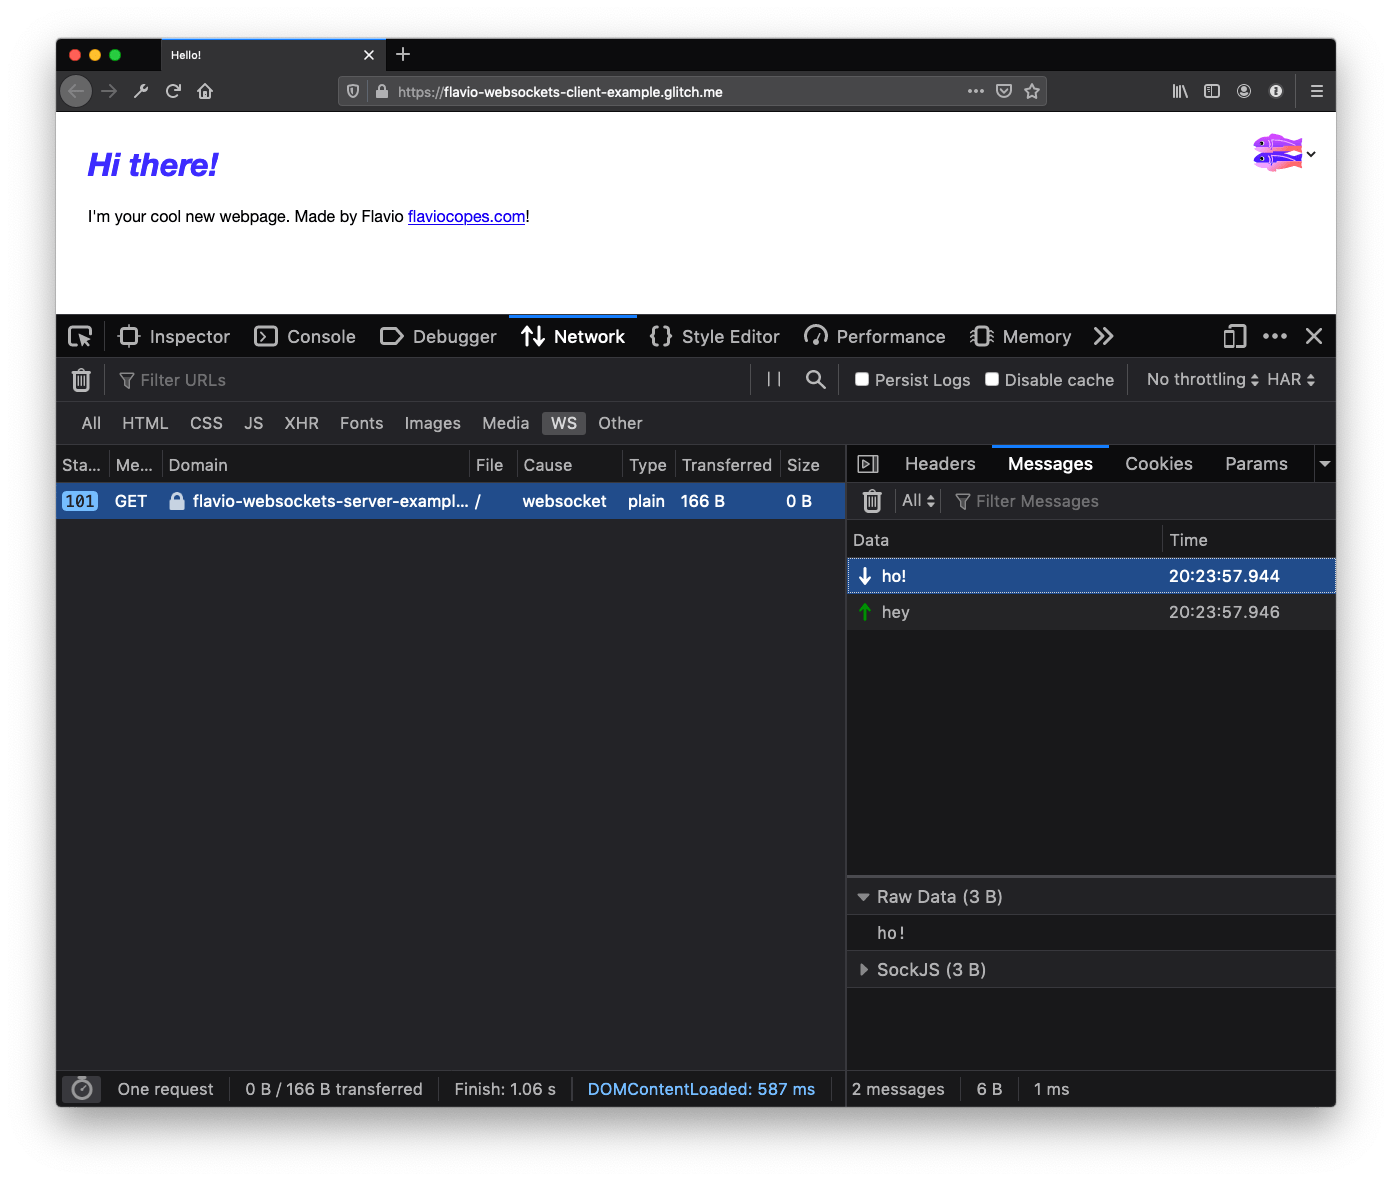Viewport: 1392px width, 1181px height.
Task: Open the No throttling dropdown
Action: [1202, 380]
